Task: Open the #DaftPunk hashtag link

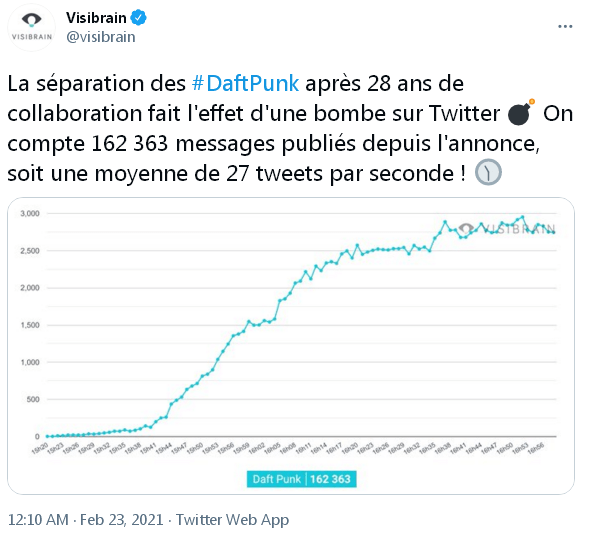Action: coord(245,83)
